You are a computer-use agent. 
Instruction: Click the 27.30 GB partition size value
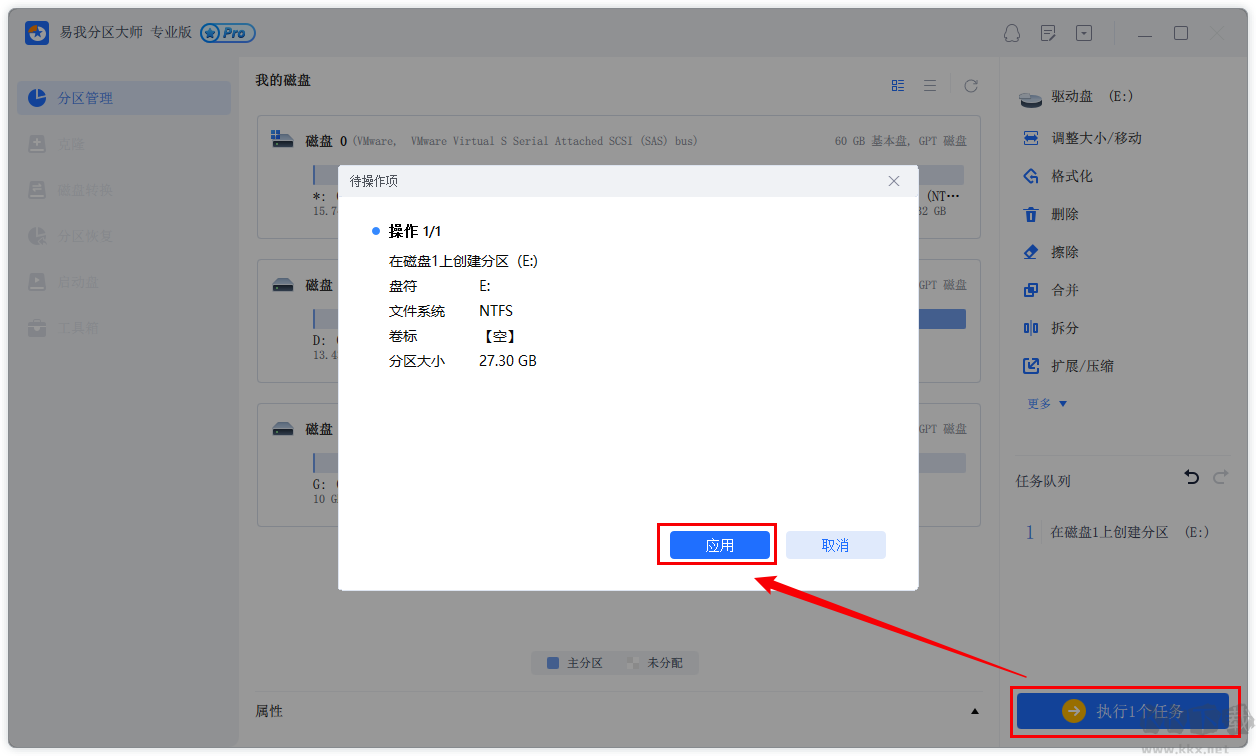[508, 361]
